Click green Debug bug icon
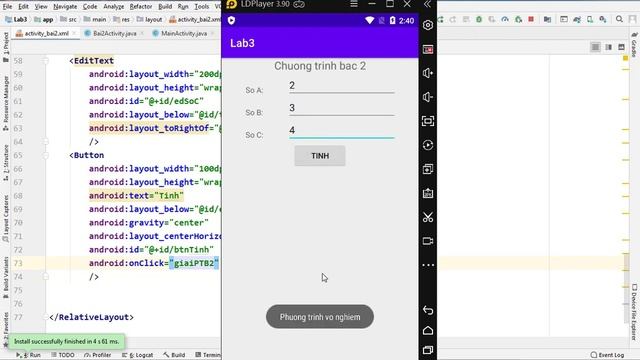640x360 pixels. pyautogui.click(x=479, y=19)
